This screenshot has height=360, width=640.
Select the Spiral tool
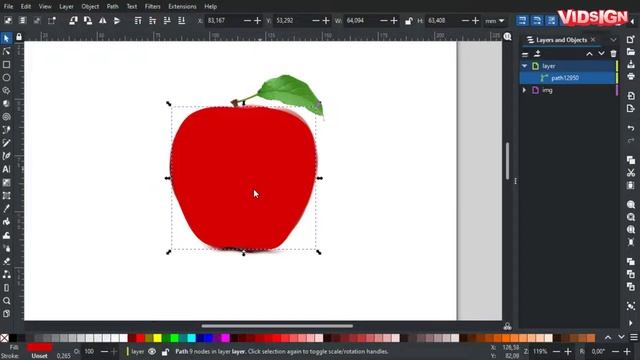(x=6, y=117)
